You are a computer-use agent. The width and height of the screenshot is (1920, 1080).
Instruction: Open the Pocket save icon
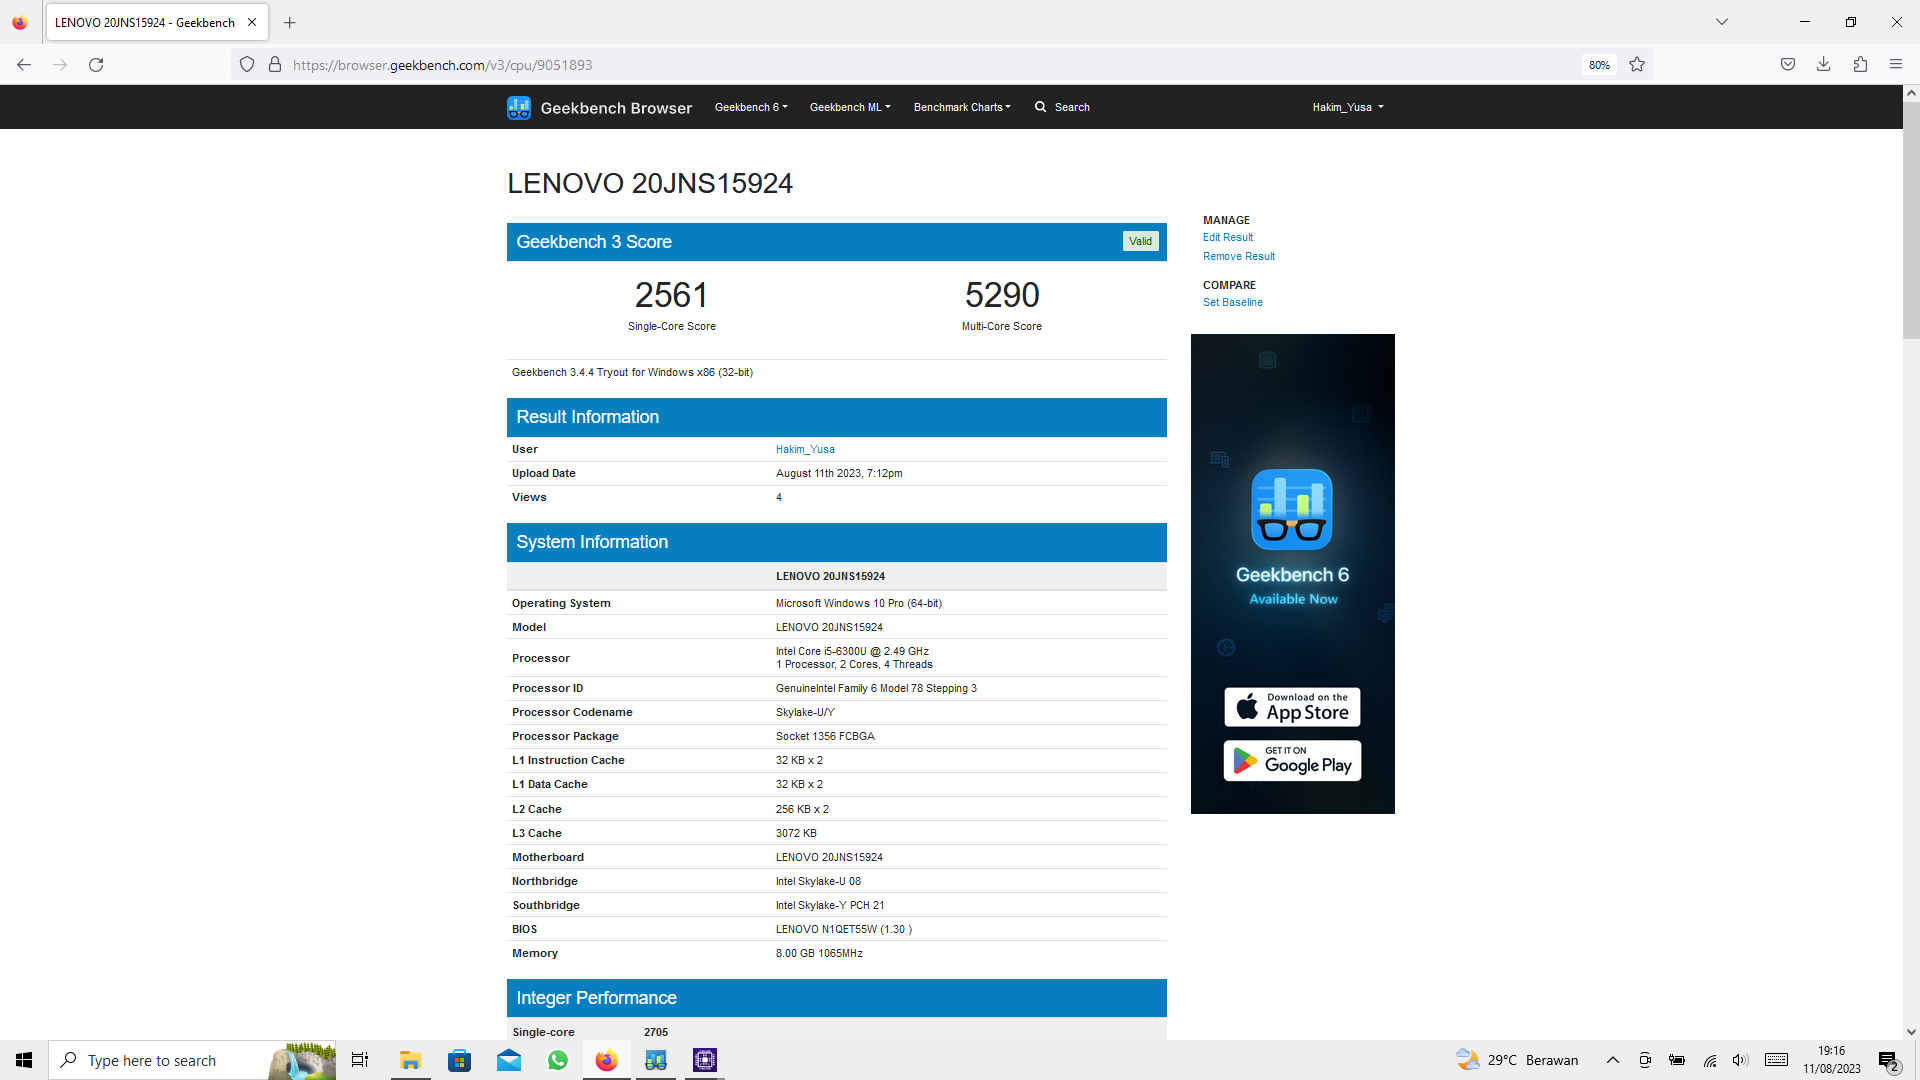pyautogui.click(x=1788, y=65)
